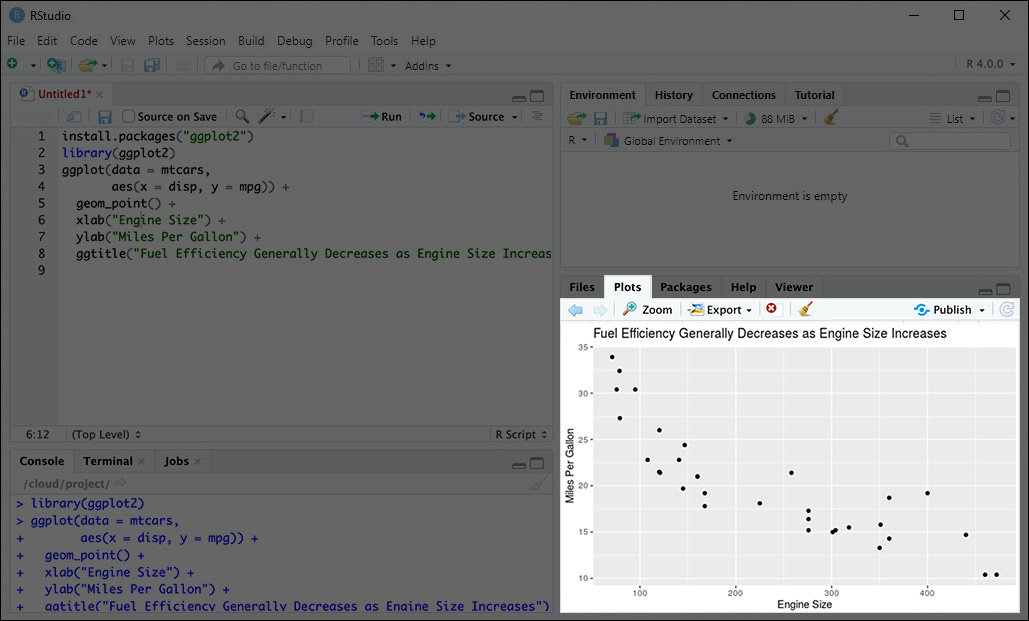Open the Debug menu
Viewport: 1029px width, 621px height.
[295, 41]
